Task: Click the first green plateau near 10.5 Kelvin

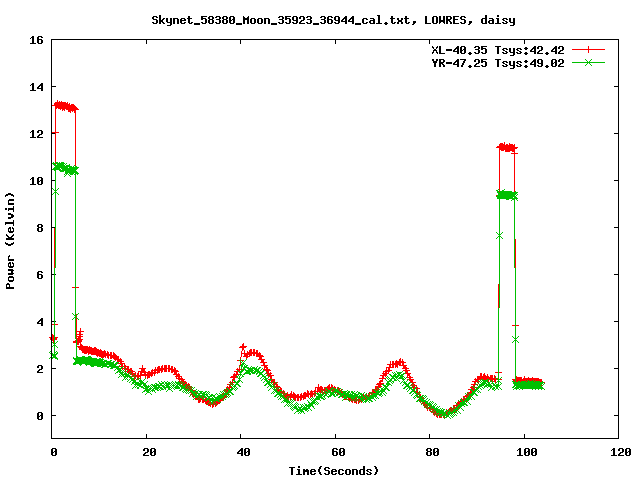Action: pos(65,168)
